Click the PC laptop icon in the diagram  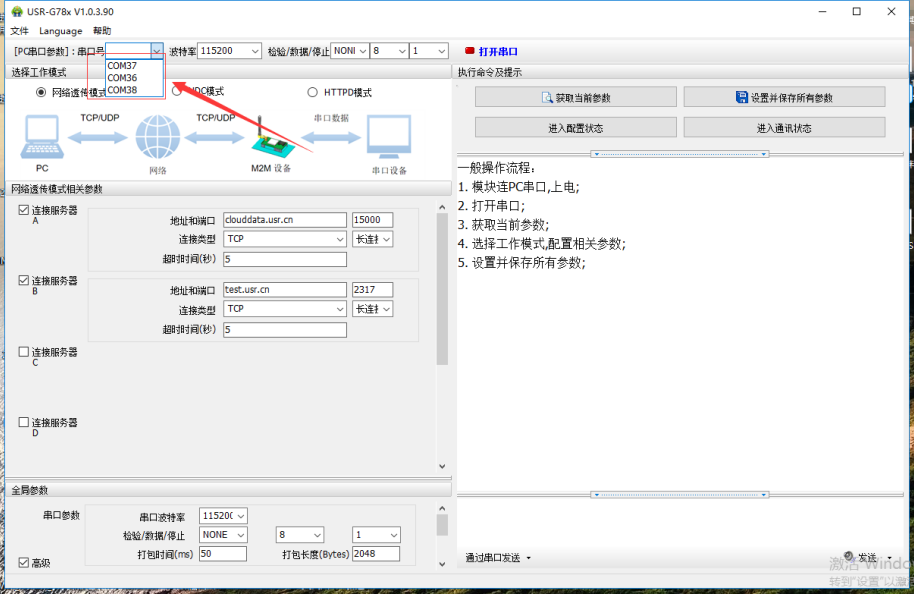click(x=42, y=137)
